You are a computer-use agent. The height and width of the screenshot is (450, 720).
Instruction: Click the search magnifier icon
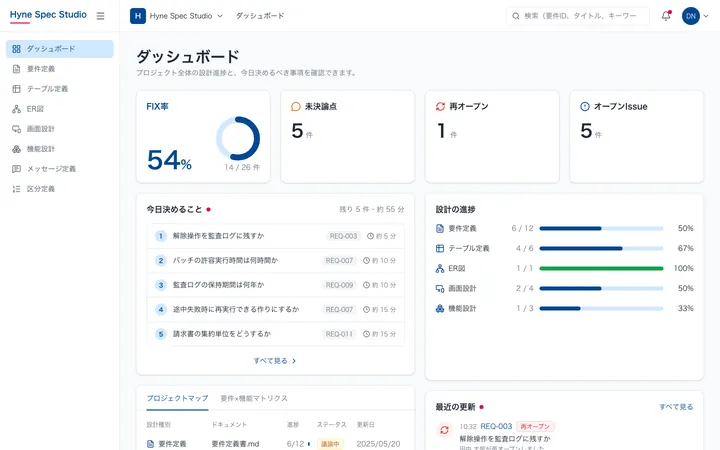tap(516, 16)
